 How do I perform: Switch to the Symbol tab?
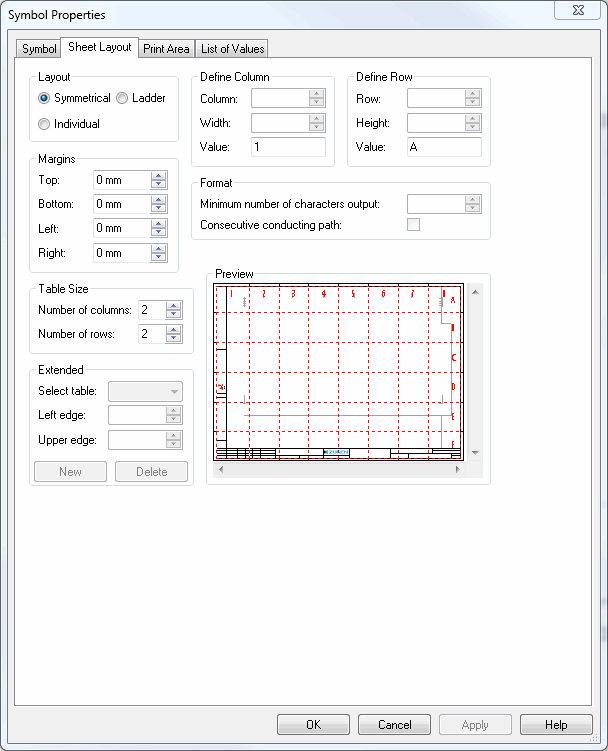tap(39, 49)
